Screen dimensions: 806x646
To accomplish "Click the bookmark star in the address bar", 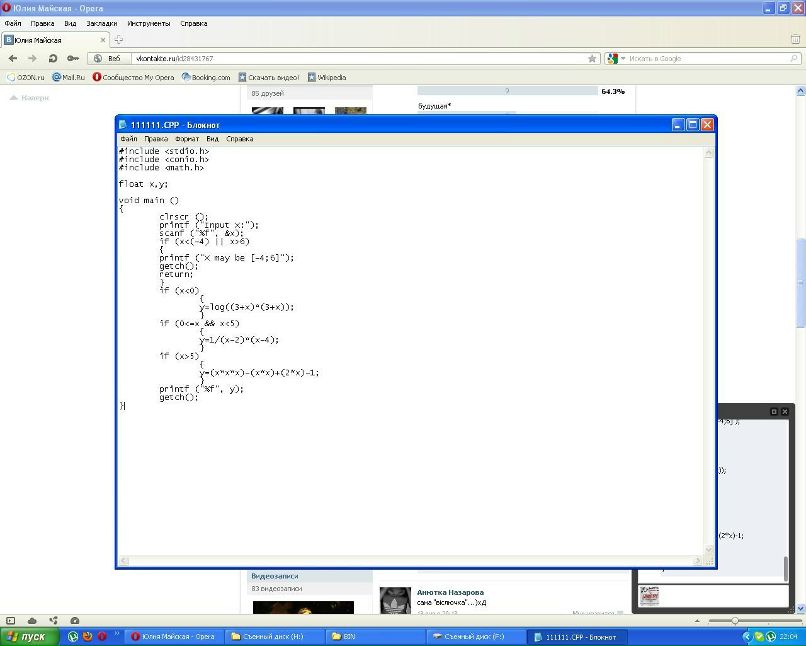I will (x=592, y=59).
